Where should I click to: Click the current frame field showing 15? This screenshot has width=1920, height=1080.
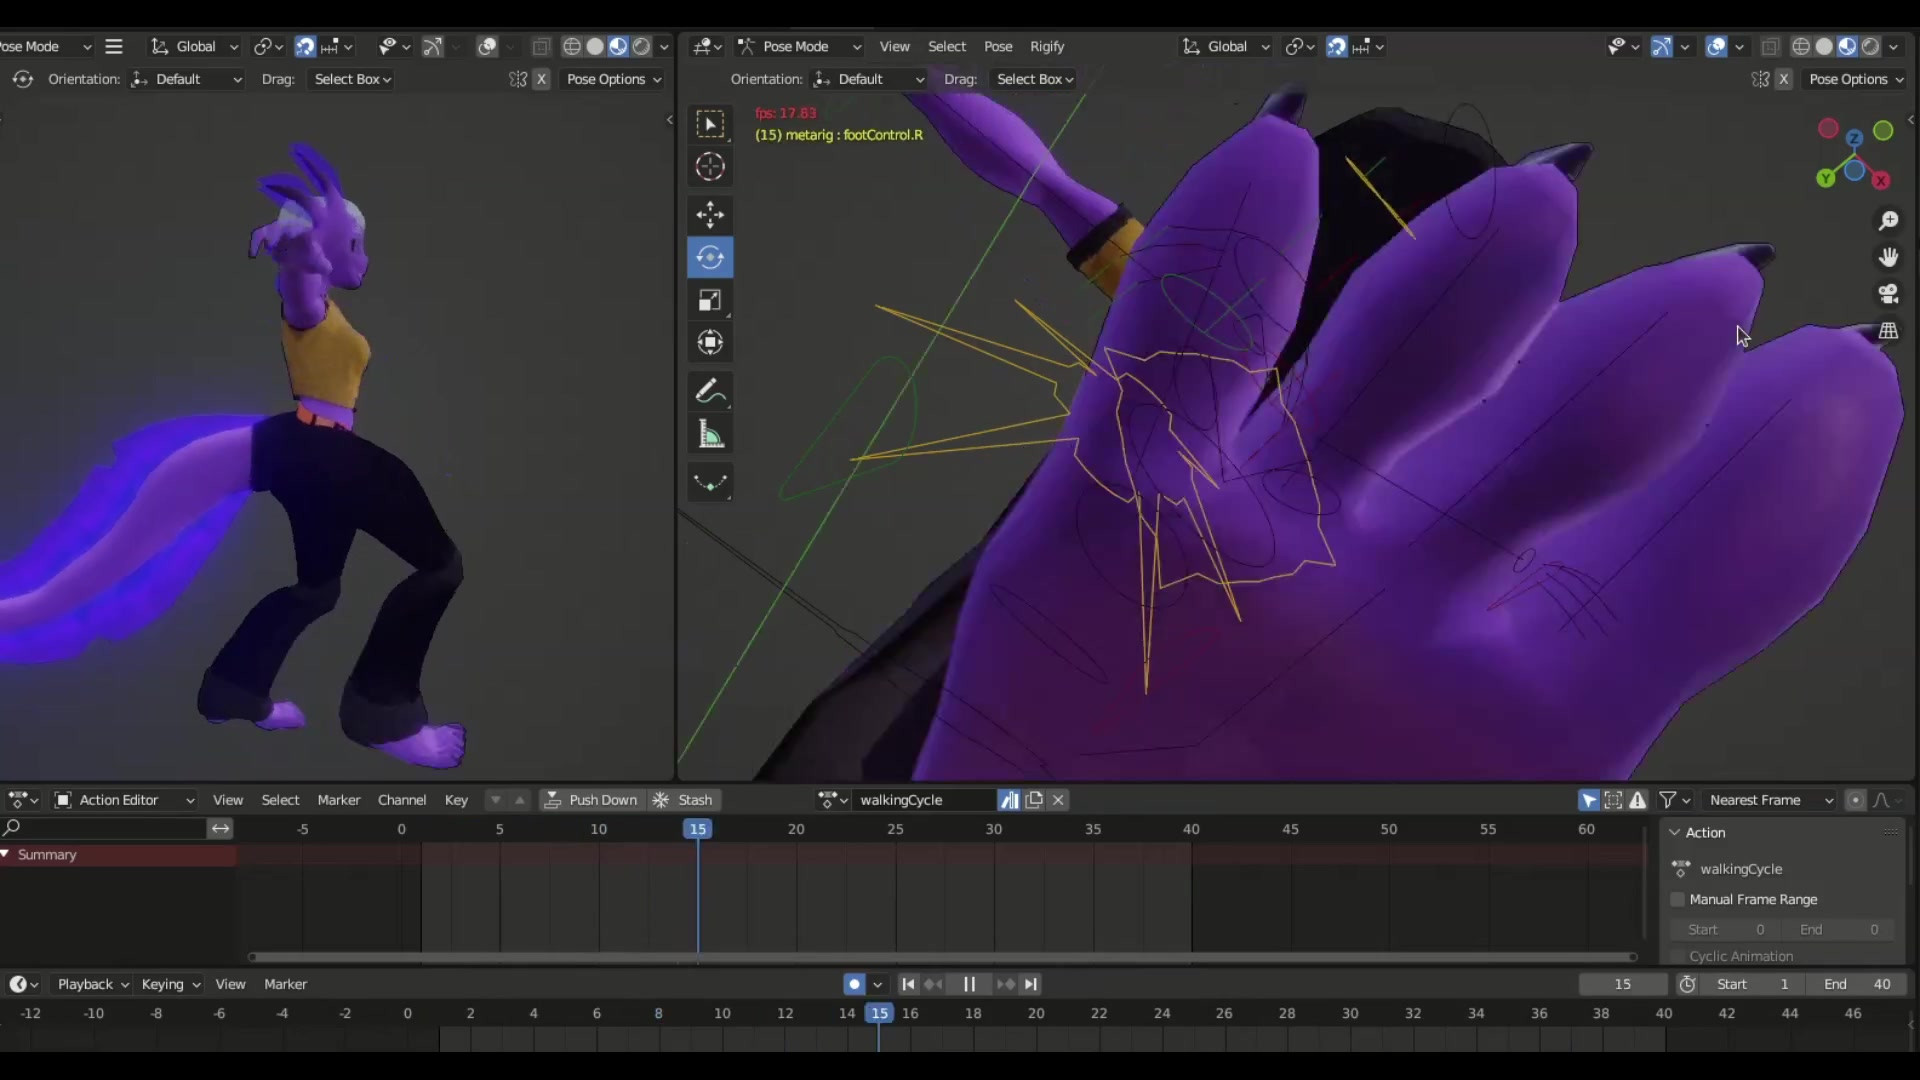[1622, 984]
